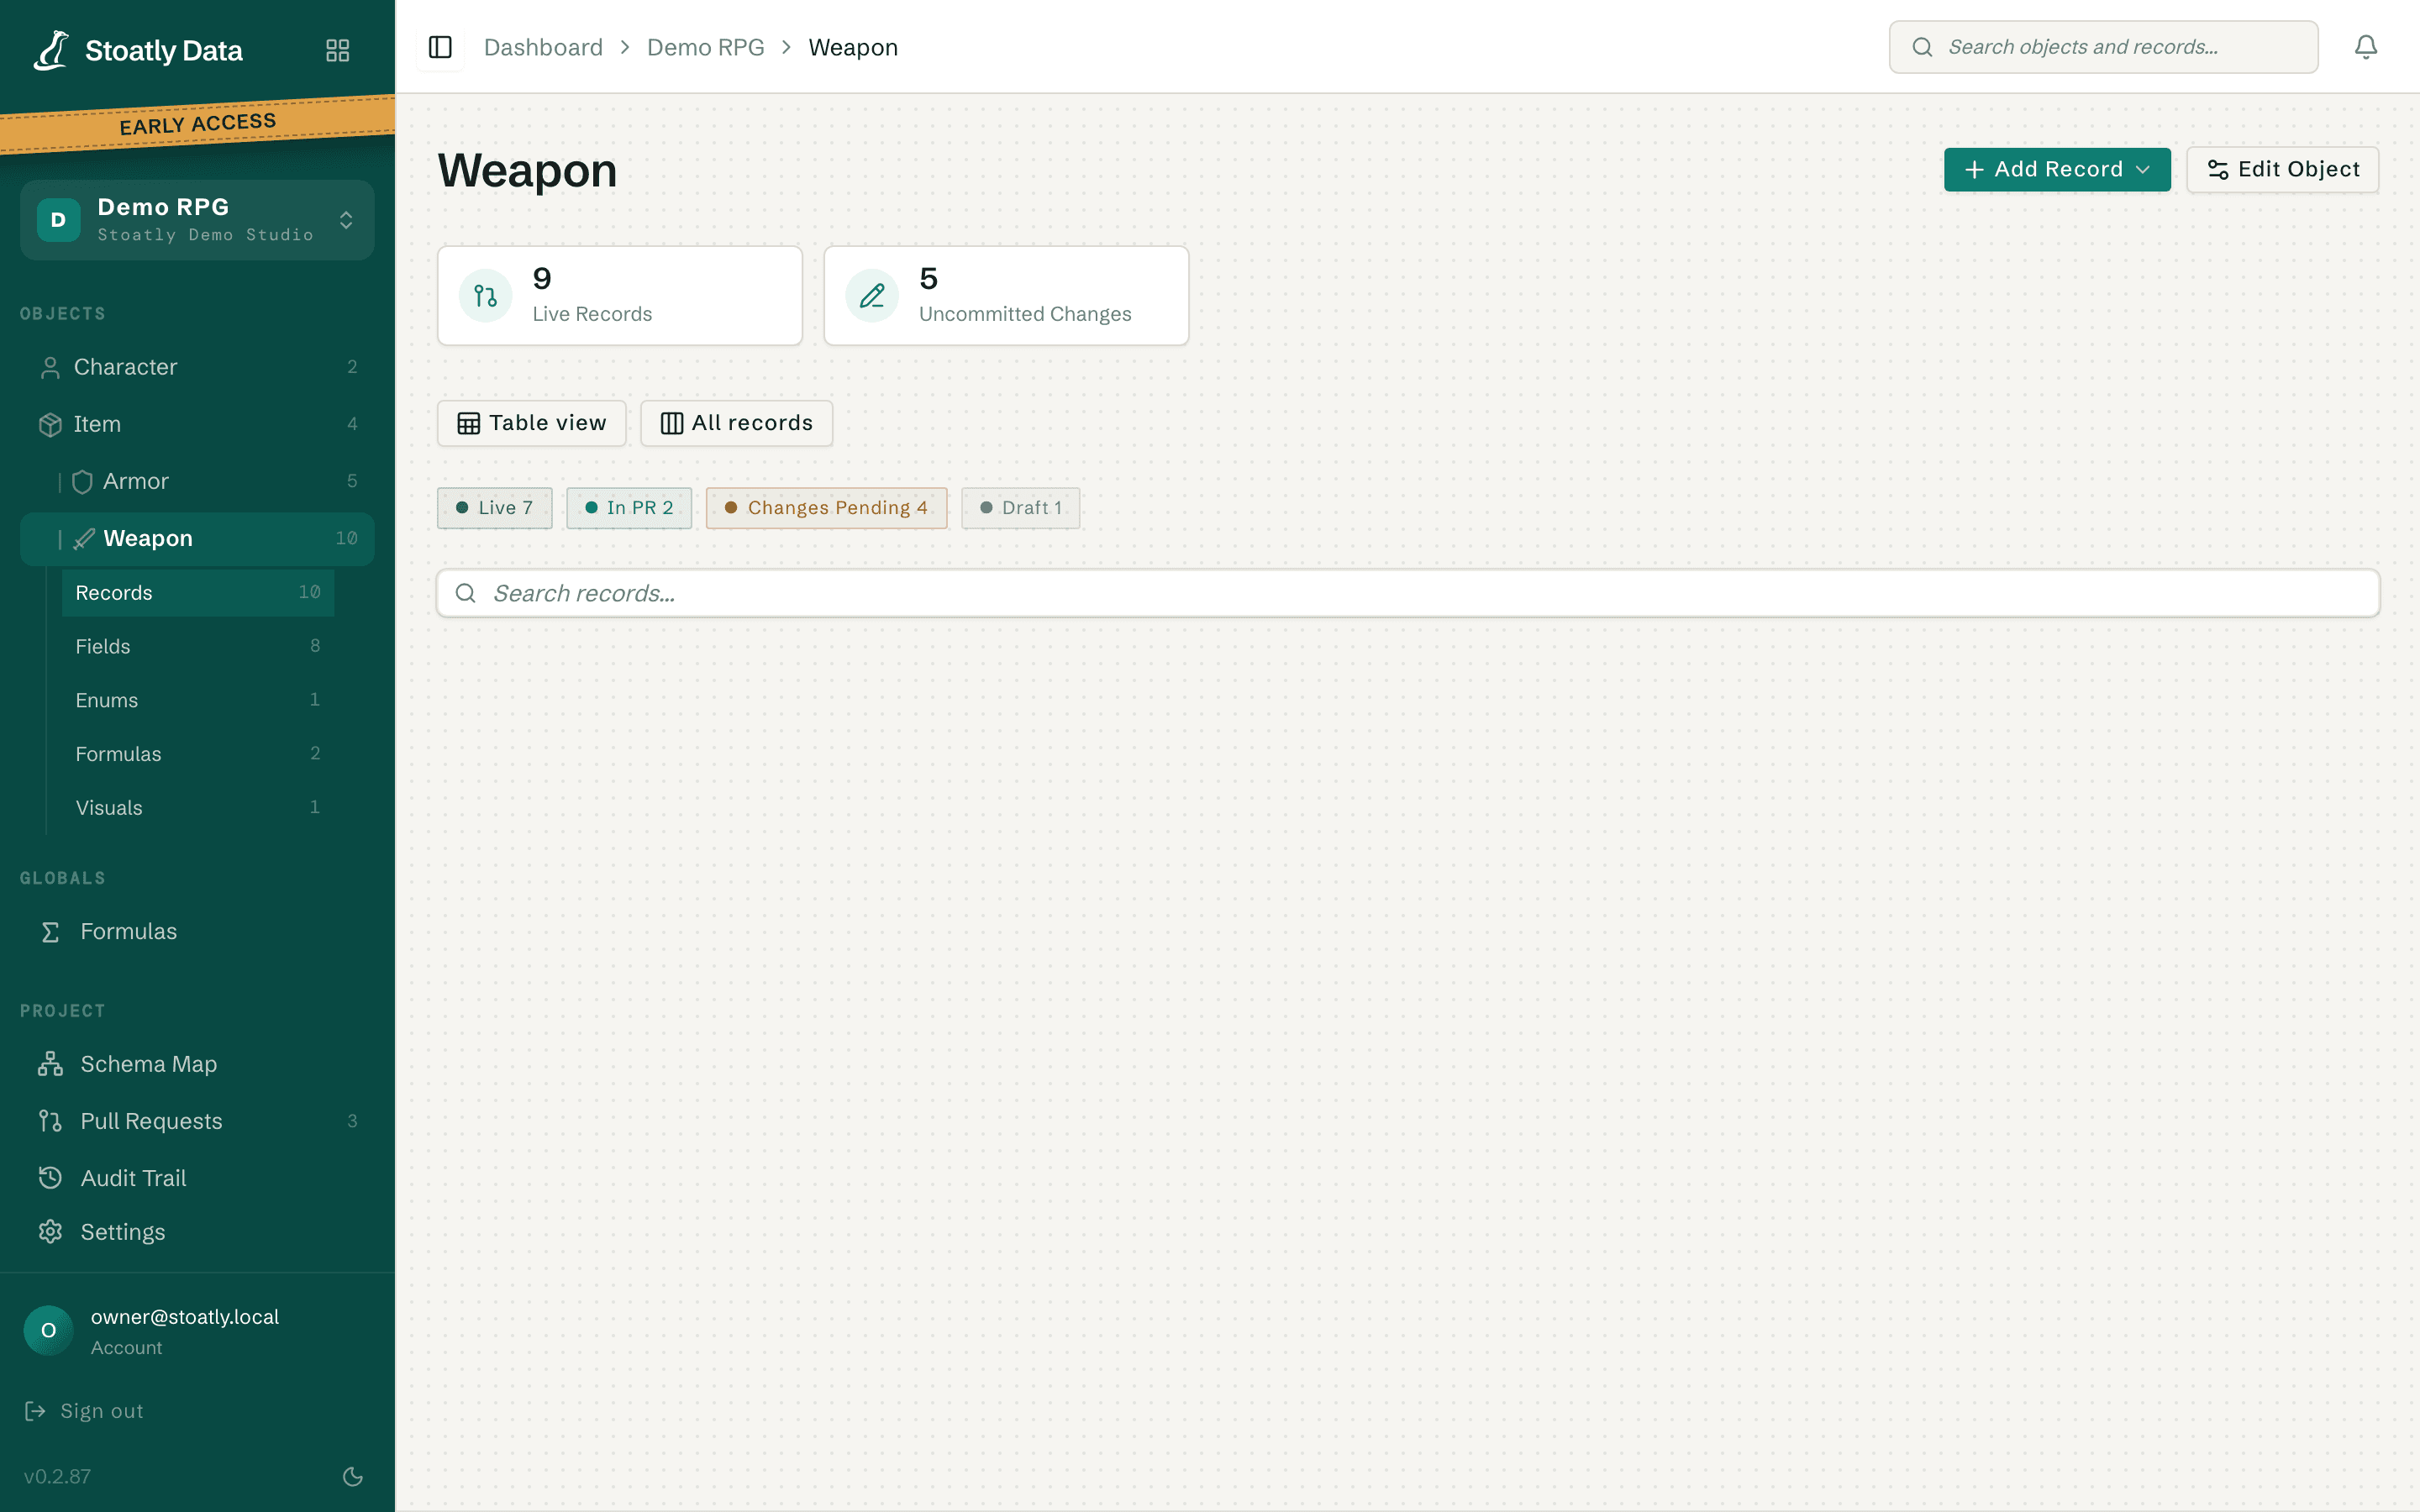Collapse the sidebar with the panel icon
2420x1512 pixels.
(x=440, y=47)
